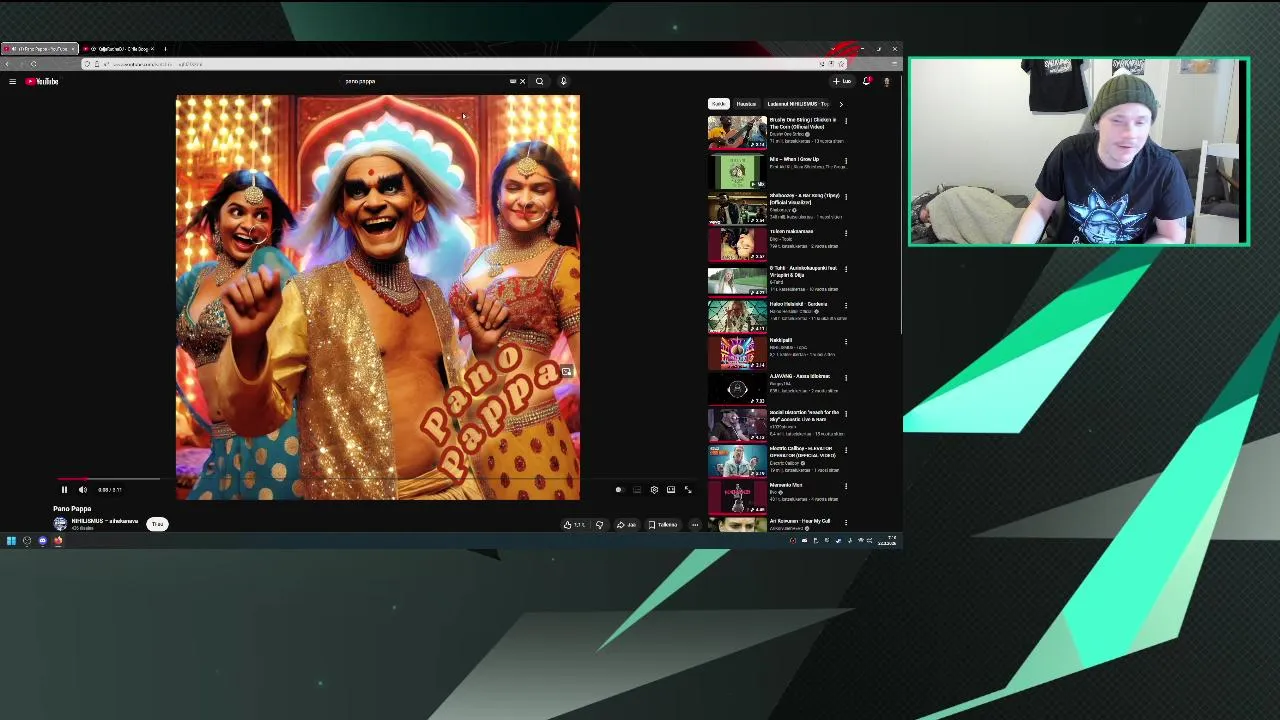Open more actions ellipsis below the video
Image resolution: width=1280 pixels, height=720 pixels.
(x=695, y=525)
